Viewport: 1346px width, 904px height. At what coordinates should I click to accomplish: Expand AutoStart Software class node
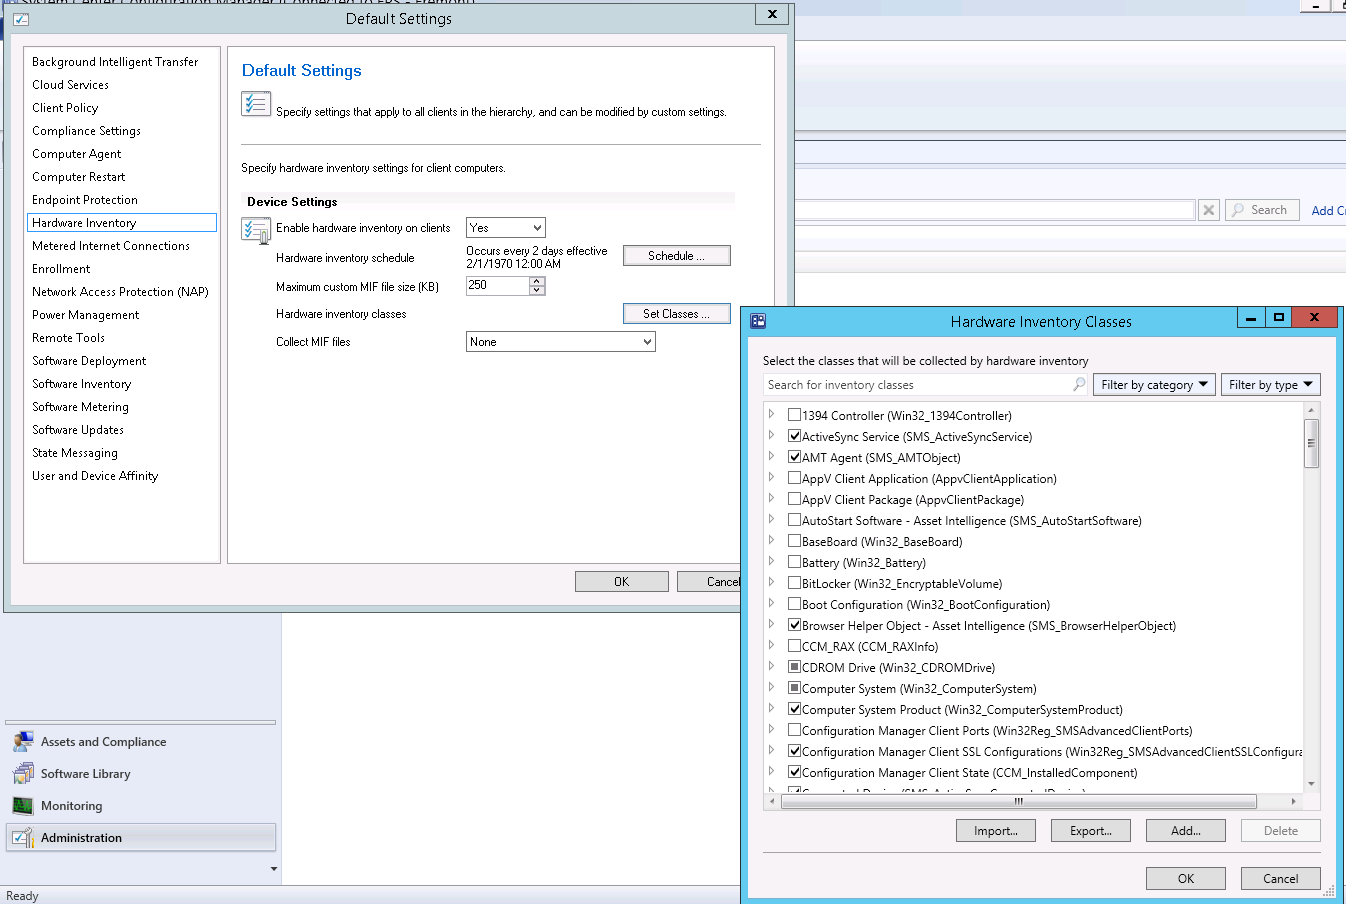pyautogui.click(x=772, y=520)
